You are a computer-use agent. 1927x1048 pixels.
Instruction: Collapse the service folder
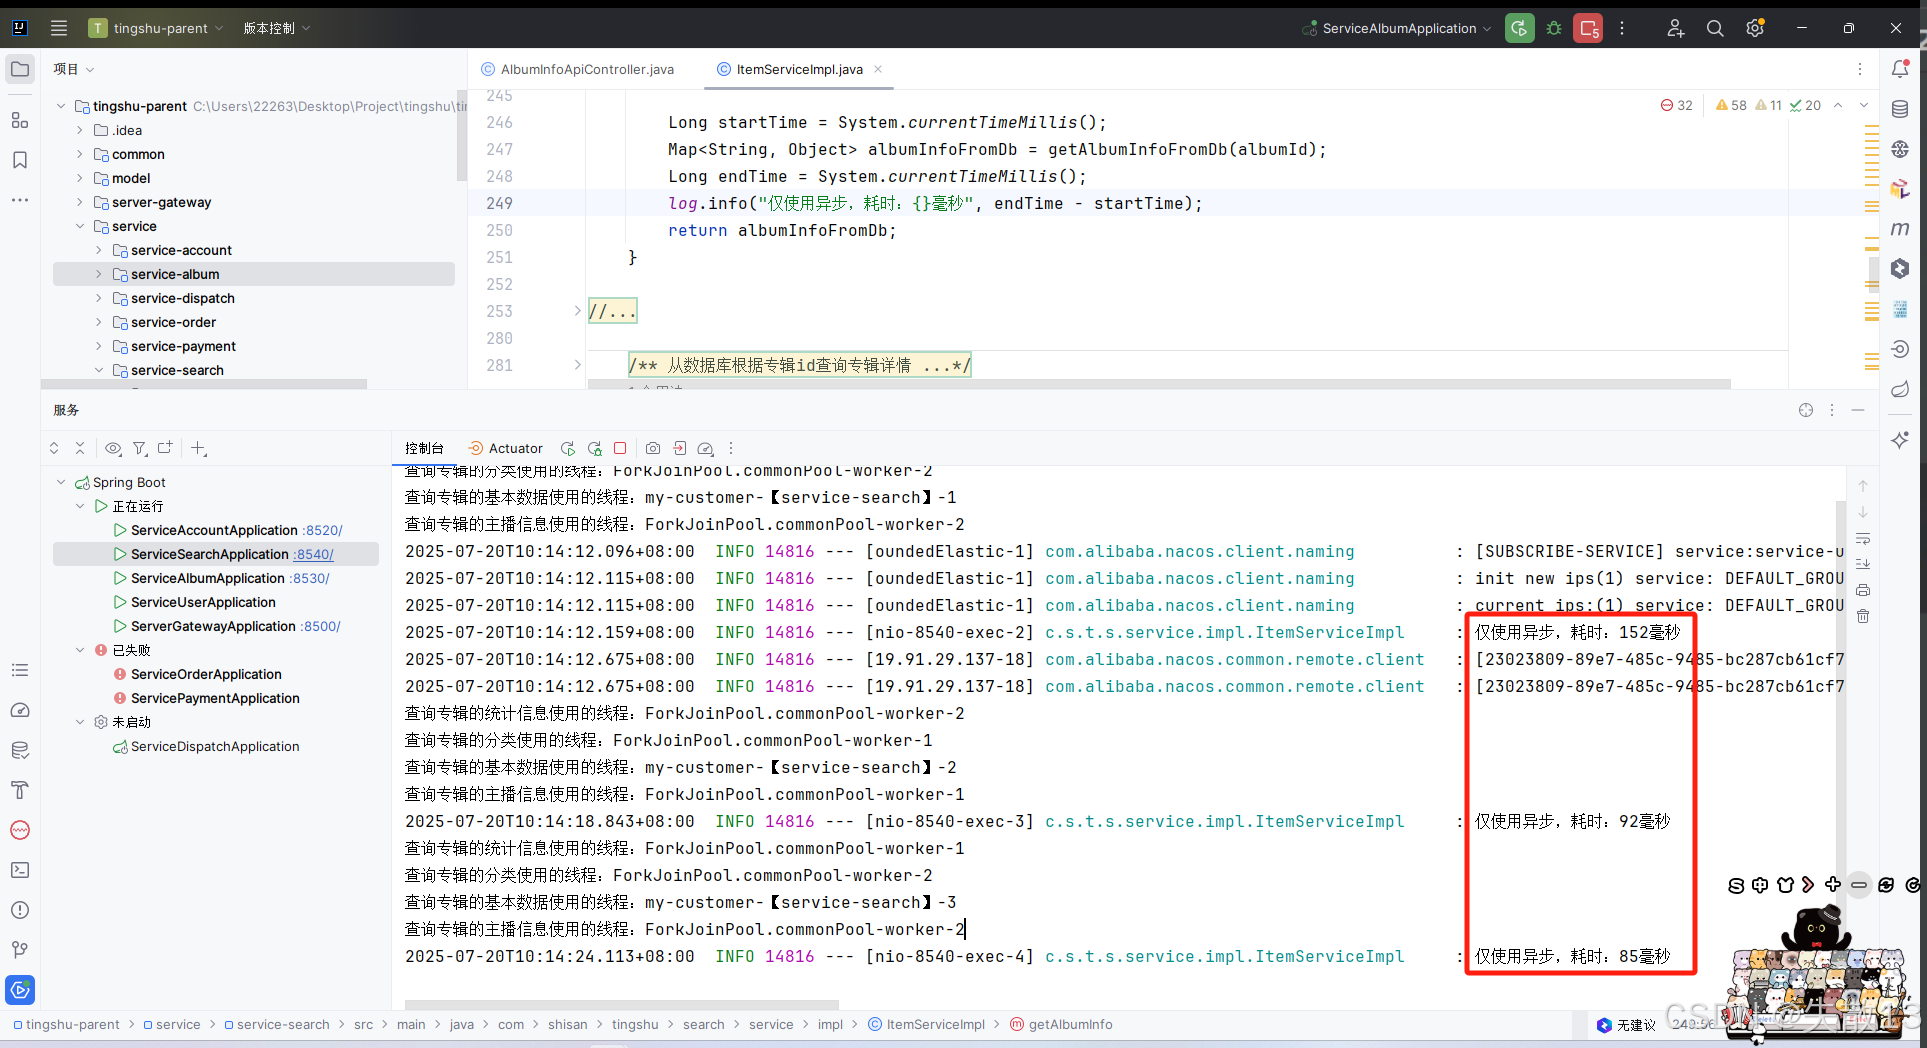(x=80, y=226)
